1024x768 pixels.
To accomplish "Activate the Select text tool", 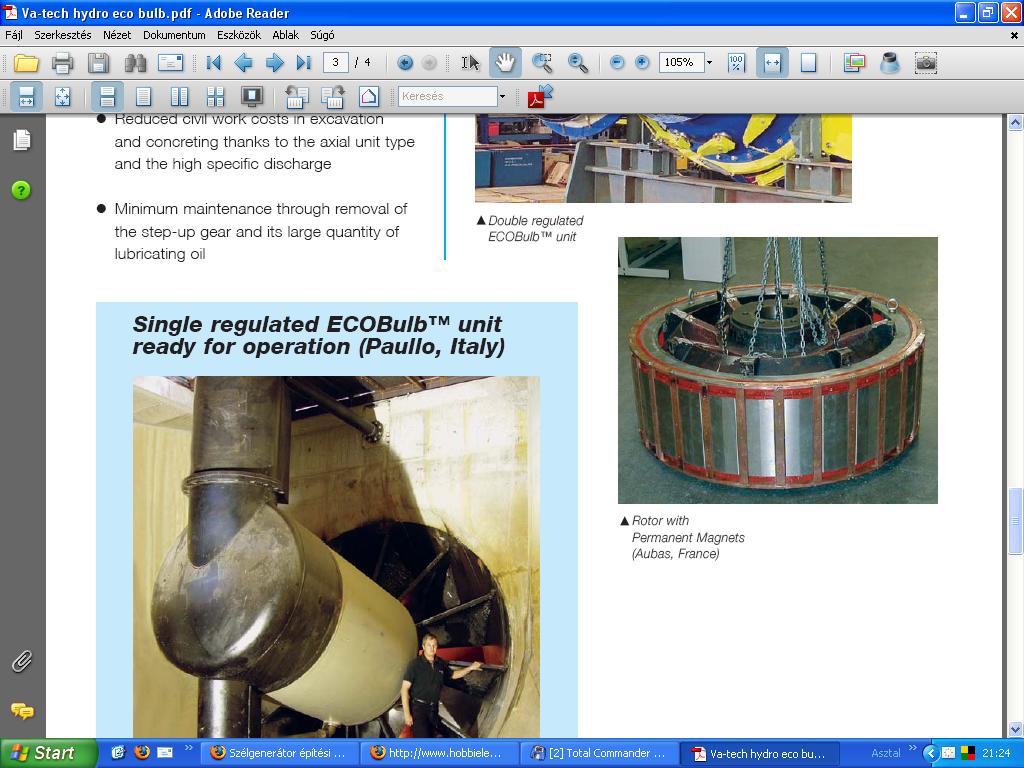I will pyautogui.click(x=470, y=63).
